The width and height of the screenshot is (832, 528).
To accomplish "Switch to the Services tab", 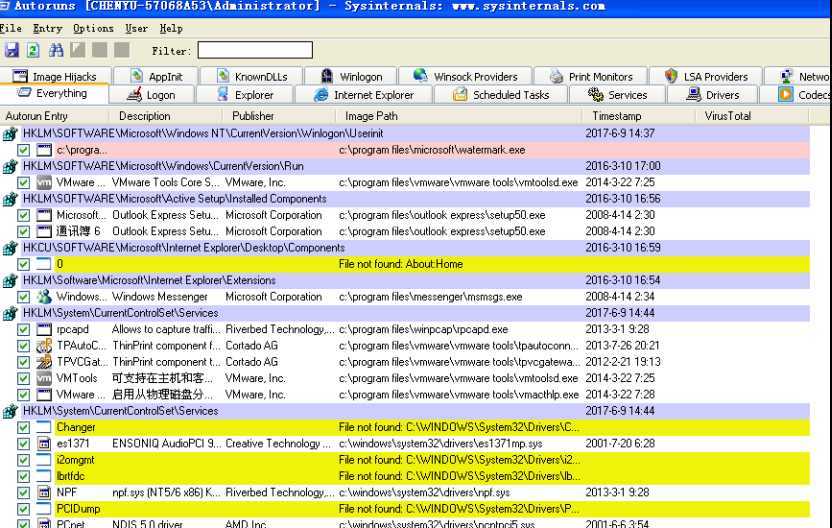I will coord(617,95).
